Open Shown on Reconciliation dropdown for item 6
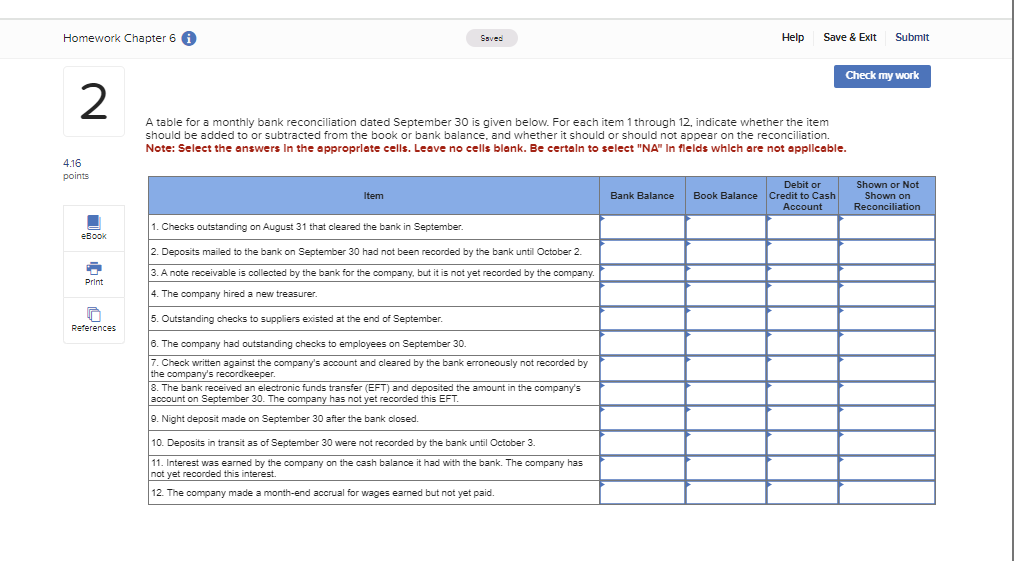Screen dimensions: 1014x561 click(887, 343)
